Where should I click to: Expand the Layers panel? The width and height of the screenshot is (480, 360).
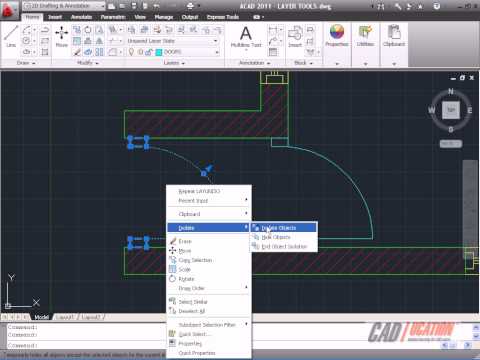pos(175,63)
